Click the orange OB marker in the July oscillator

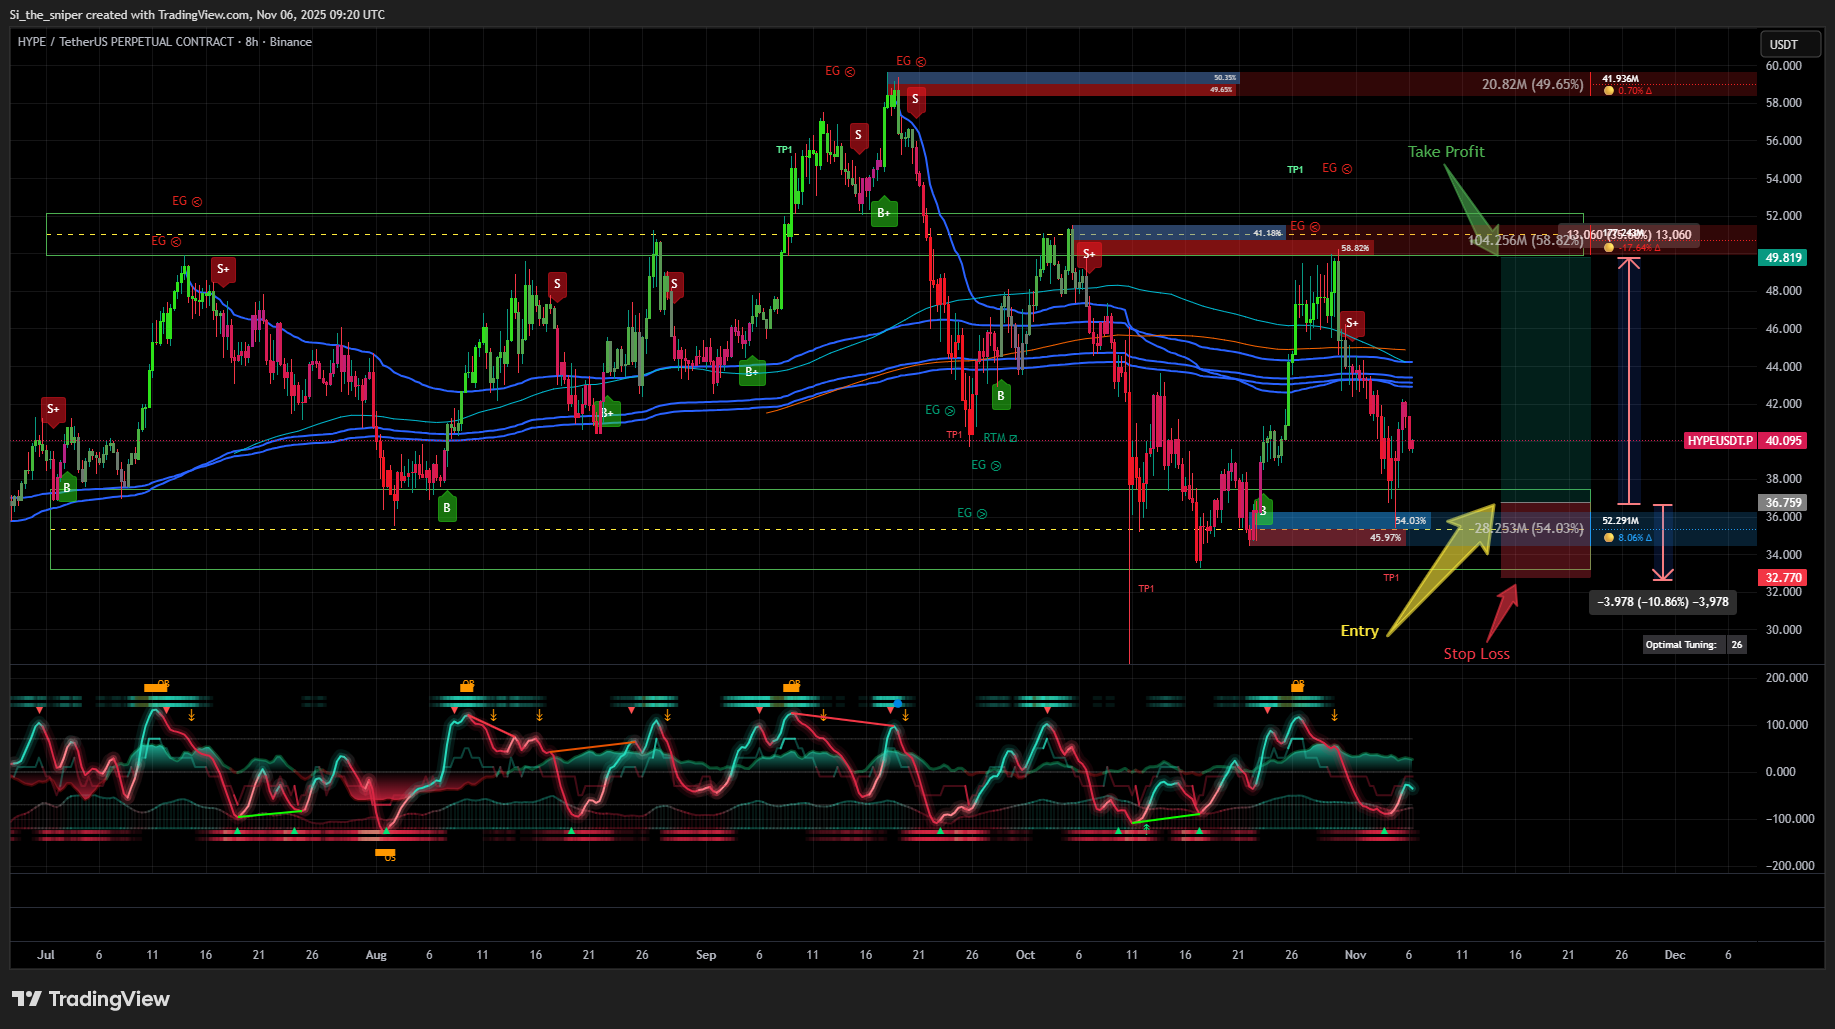coord(156,686)
